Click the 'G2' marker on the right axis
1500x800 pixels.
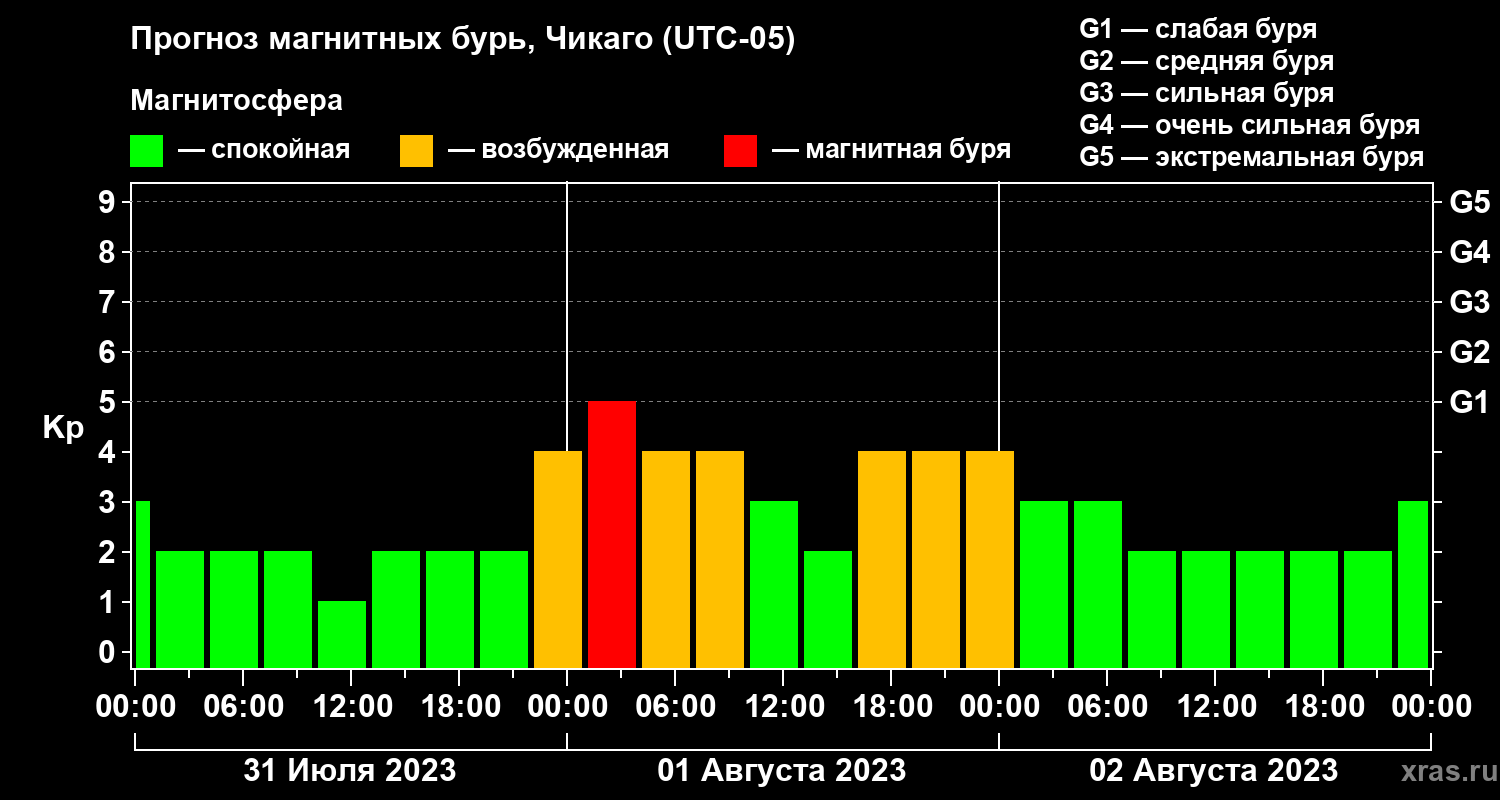tap(1469, 352)
